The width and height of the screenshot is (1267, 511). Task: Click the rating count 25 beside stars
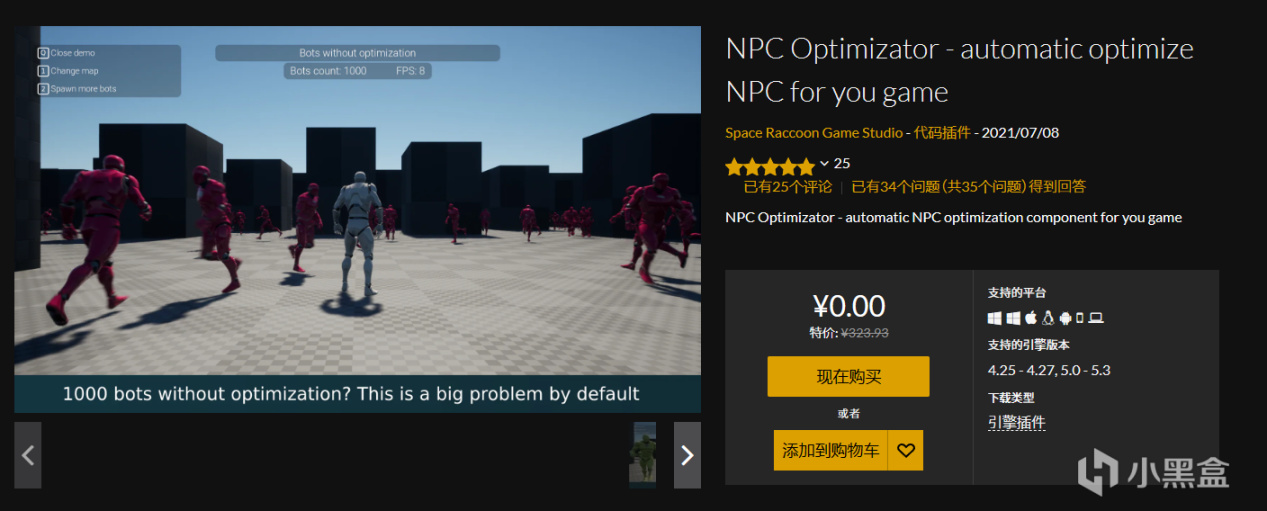[x=842, y=163]
